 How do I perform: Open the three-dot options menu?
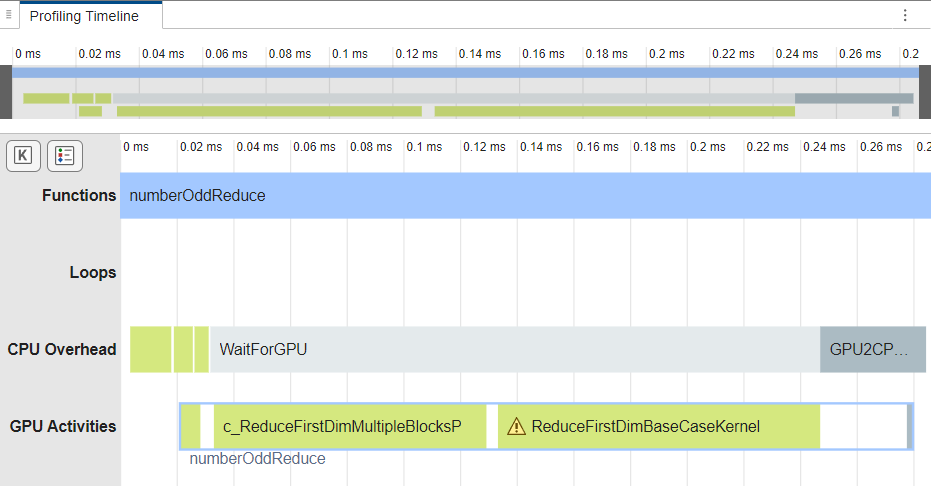pos(905,15)
